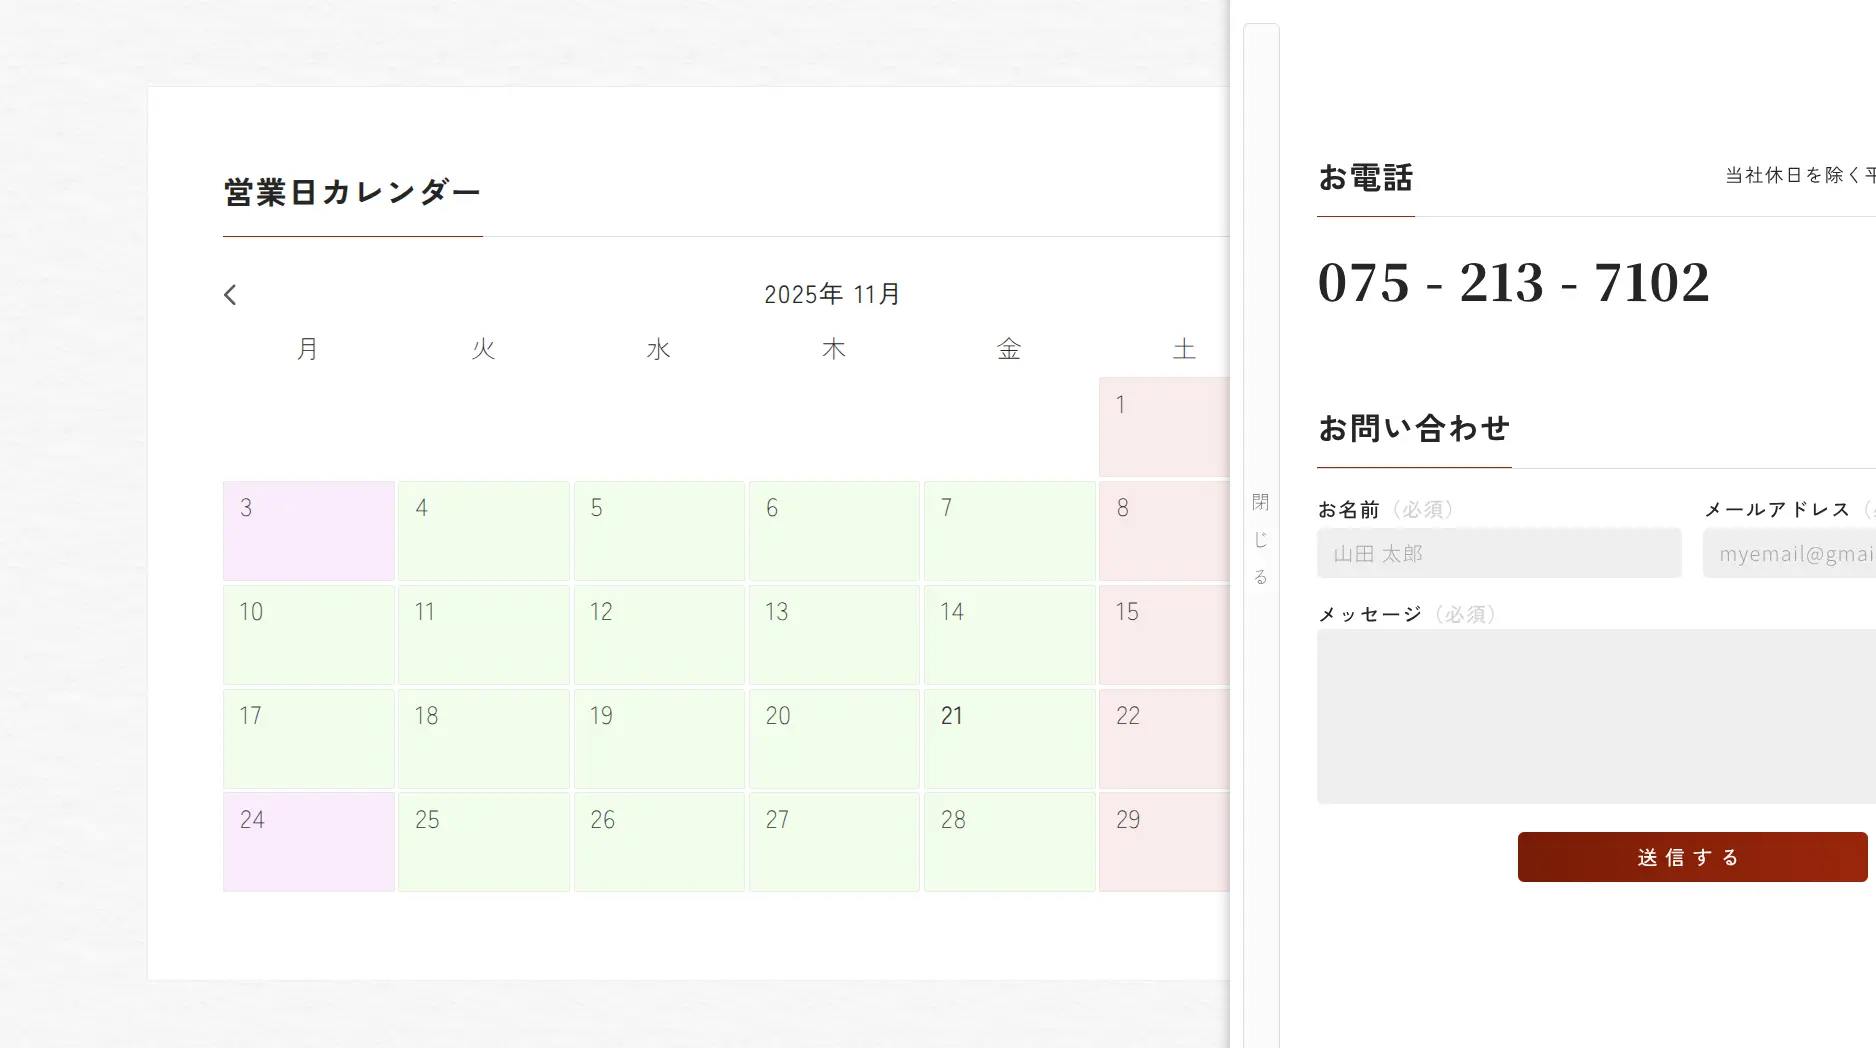
Task: Select Saturday November 15 cell
Action: click(x=1163, y=635)
